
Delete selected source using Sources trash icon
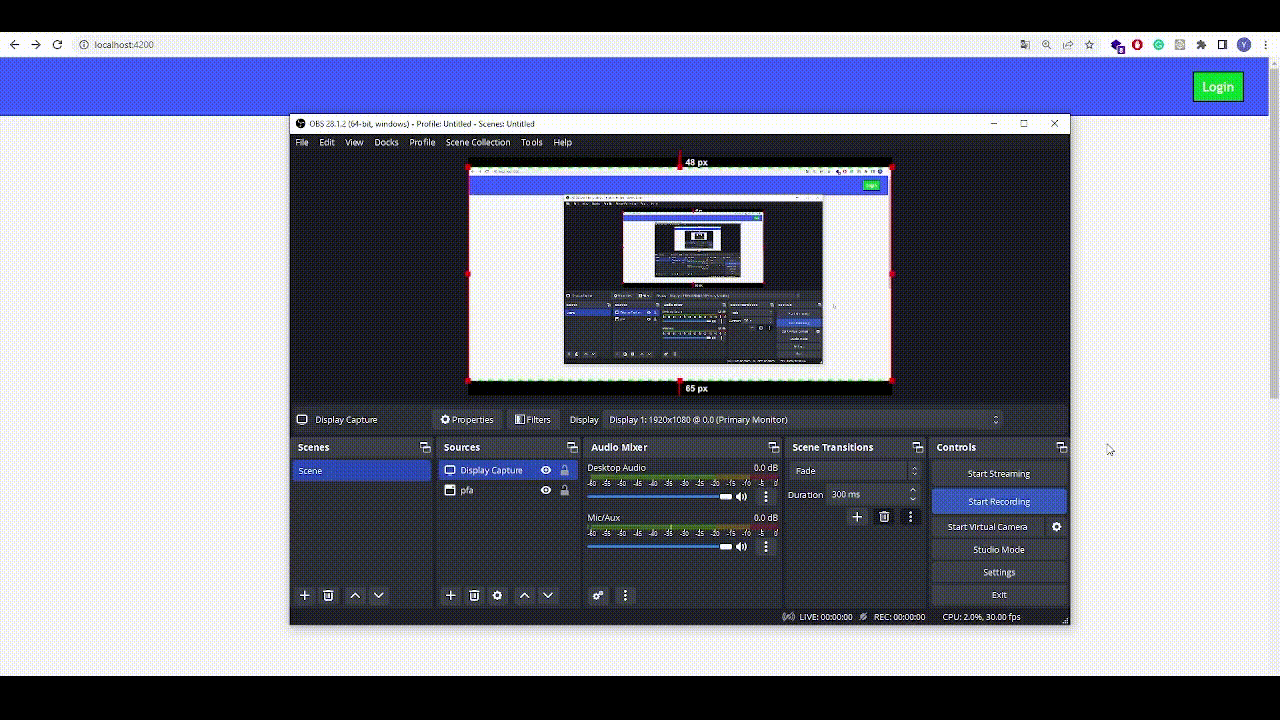pos(474,595)
